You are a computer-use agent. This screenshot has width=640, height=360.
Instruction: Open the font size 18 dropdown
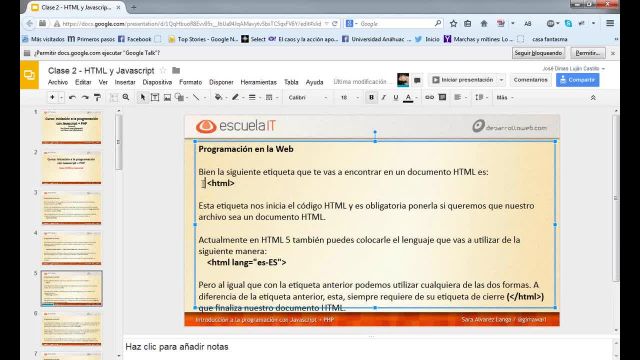pos(350,98)
